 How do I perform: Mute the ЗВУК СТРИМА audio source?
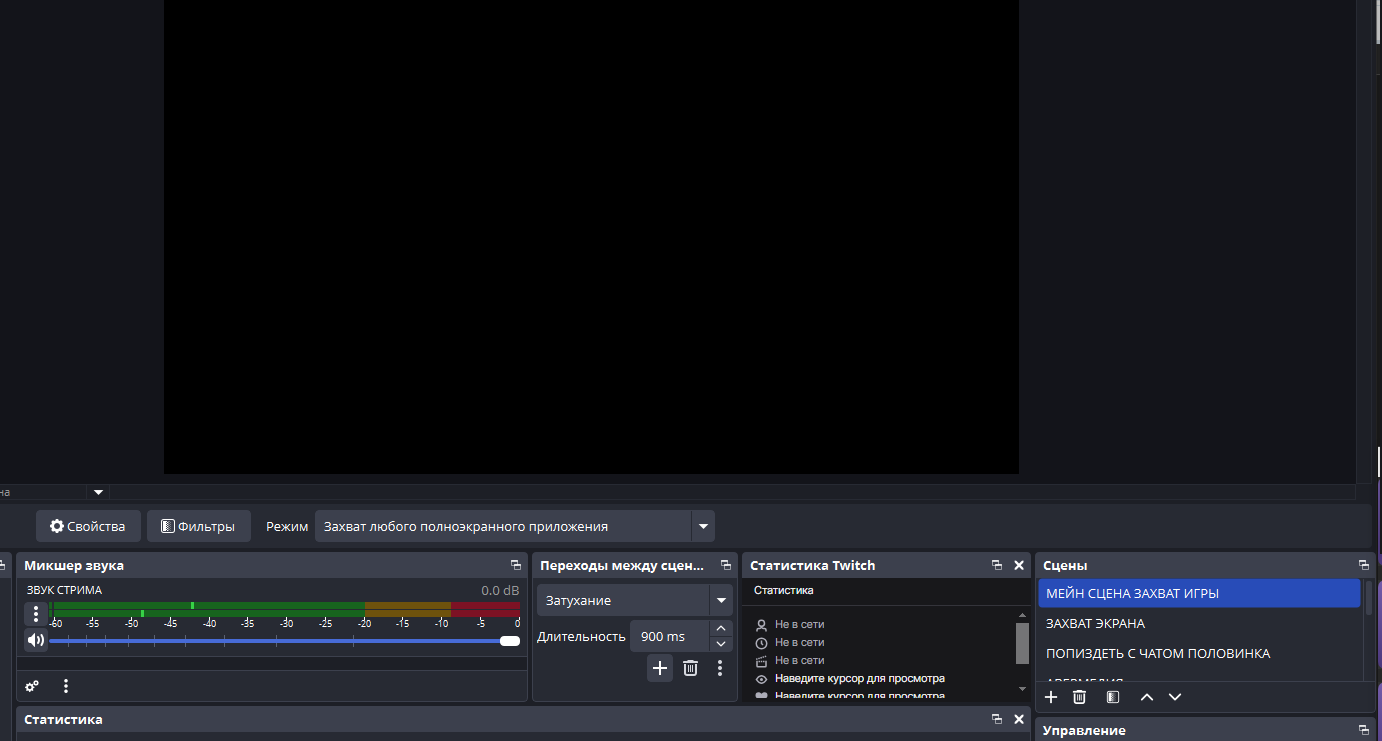[36, 640]
